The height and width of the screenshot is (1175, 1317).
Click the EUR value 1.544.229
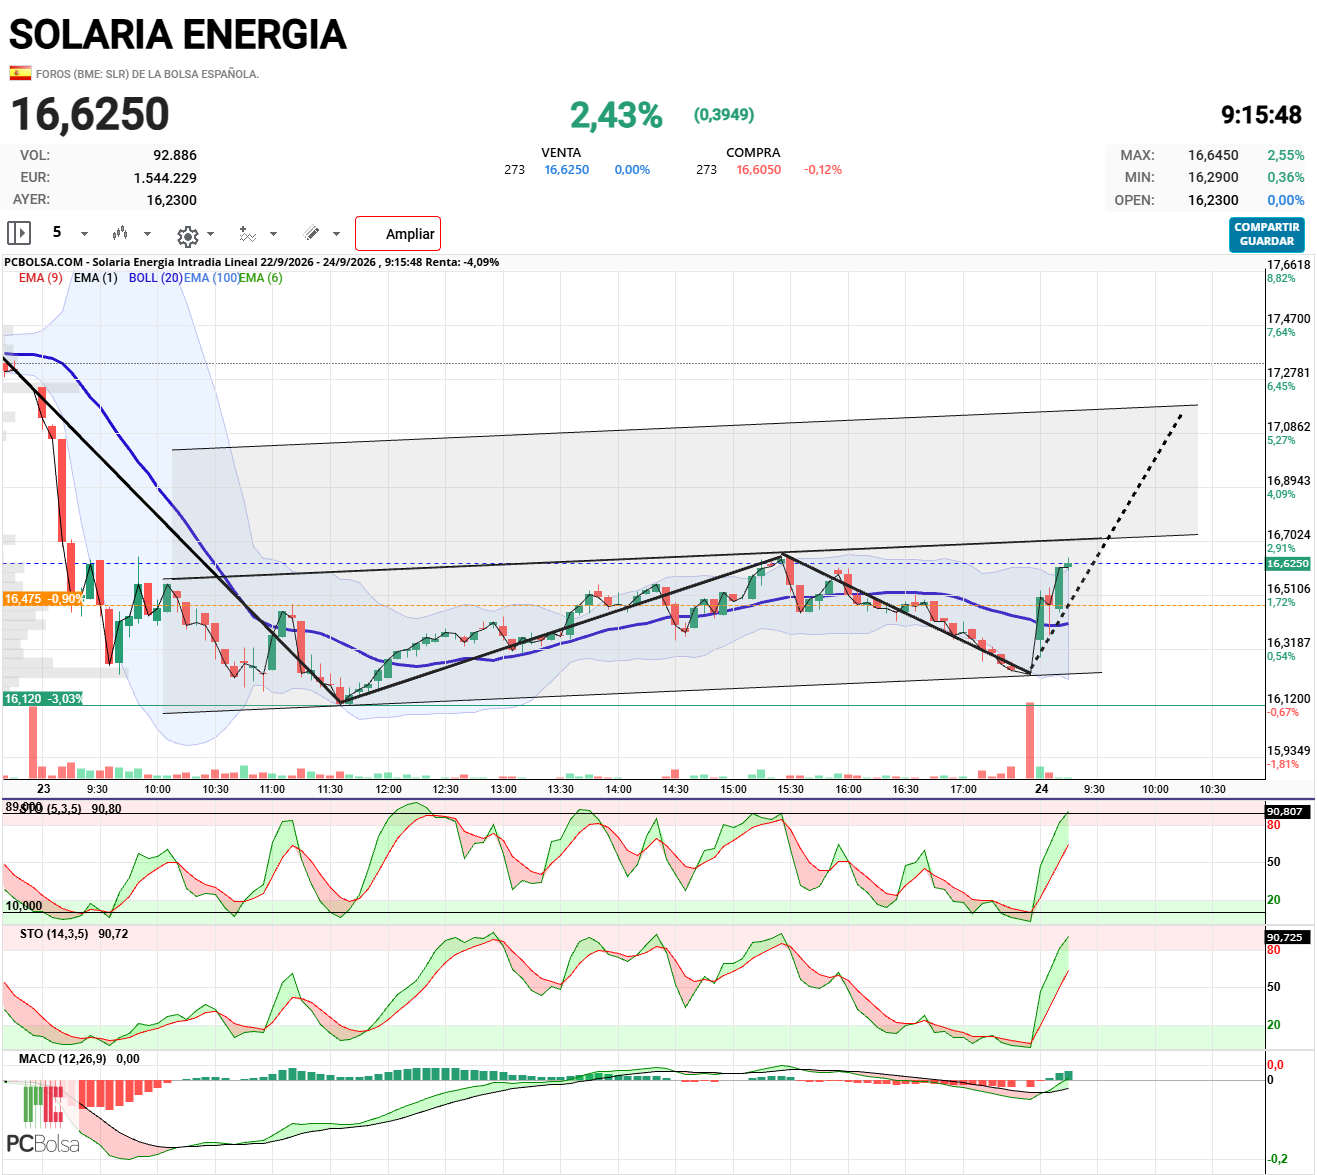165,178
